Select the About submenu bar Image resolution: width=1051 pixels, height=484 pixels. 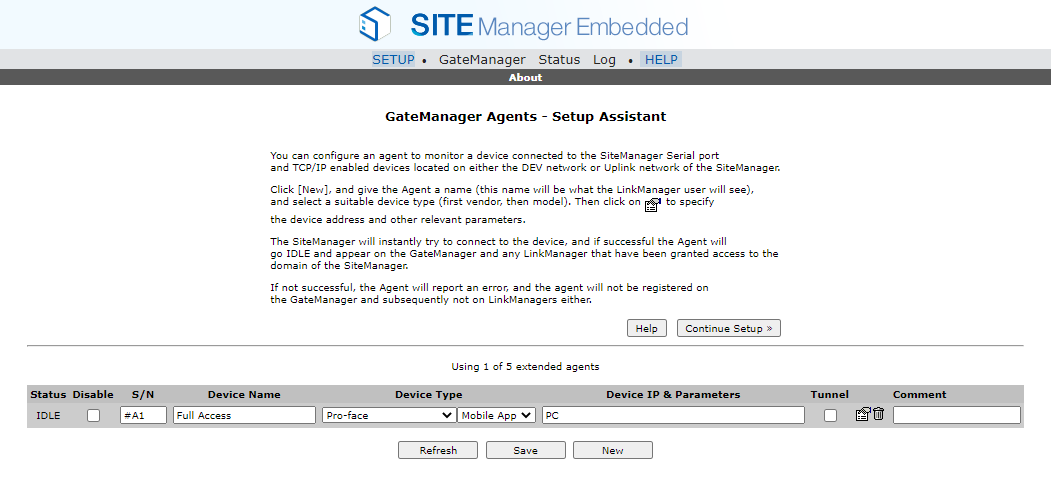(525, 77)
